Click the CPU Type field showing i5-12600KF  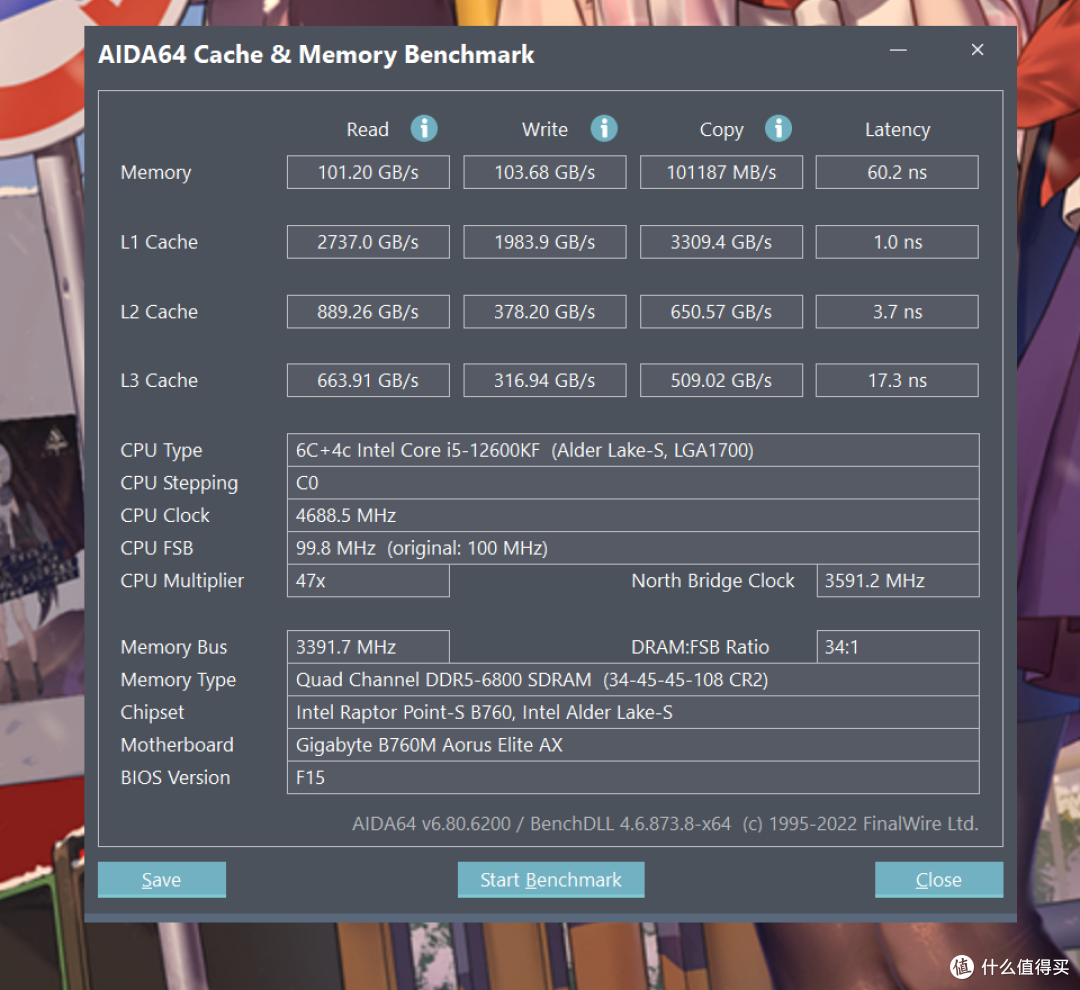coord(633,450)
